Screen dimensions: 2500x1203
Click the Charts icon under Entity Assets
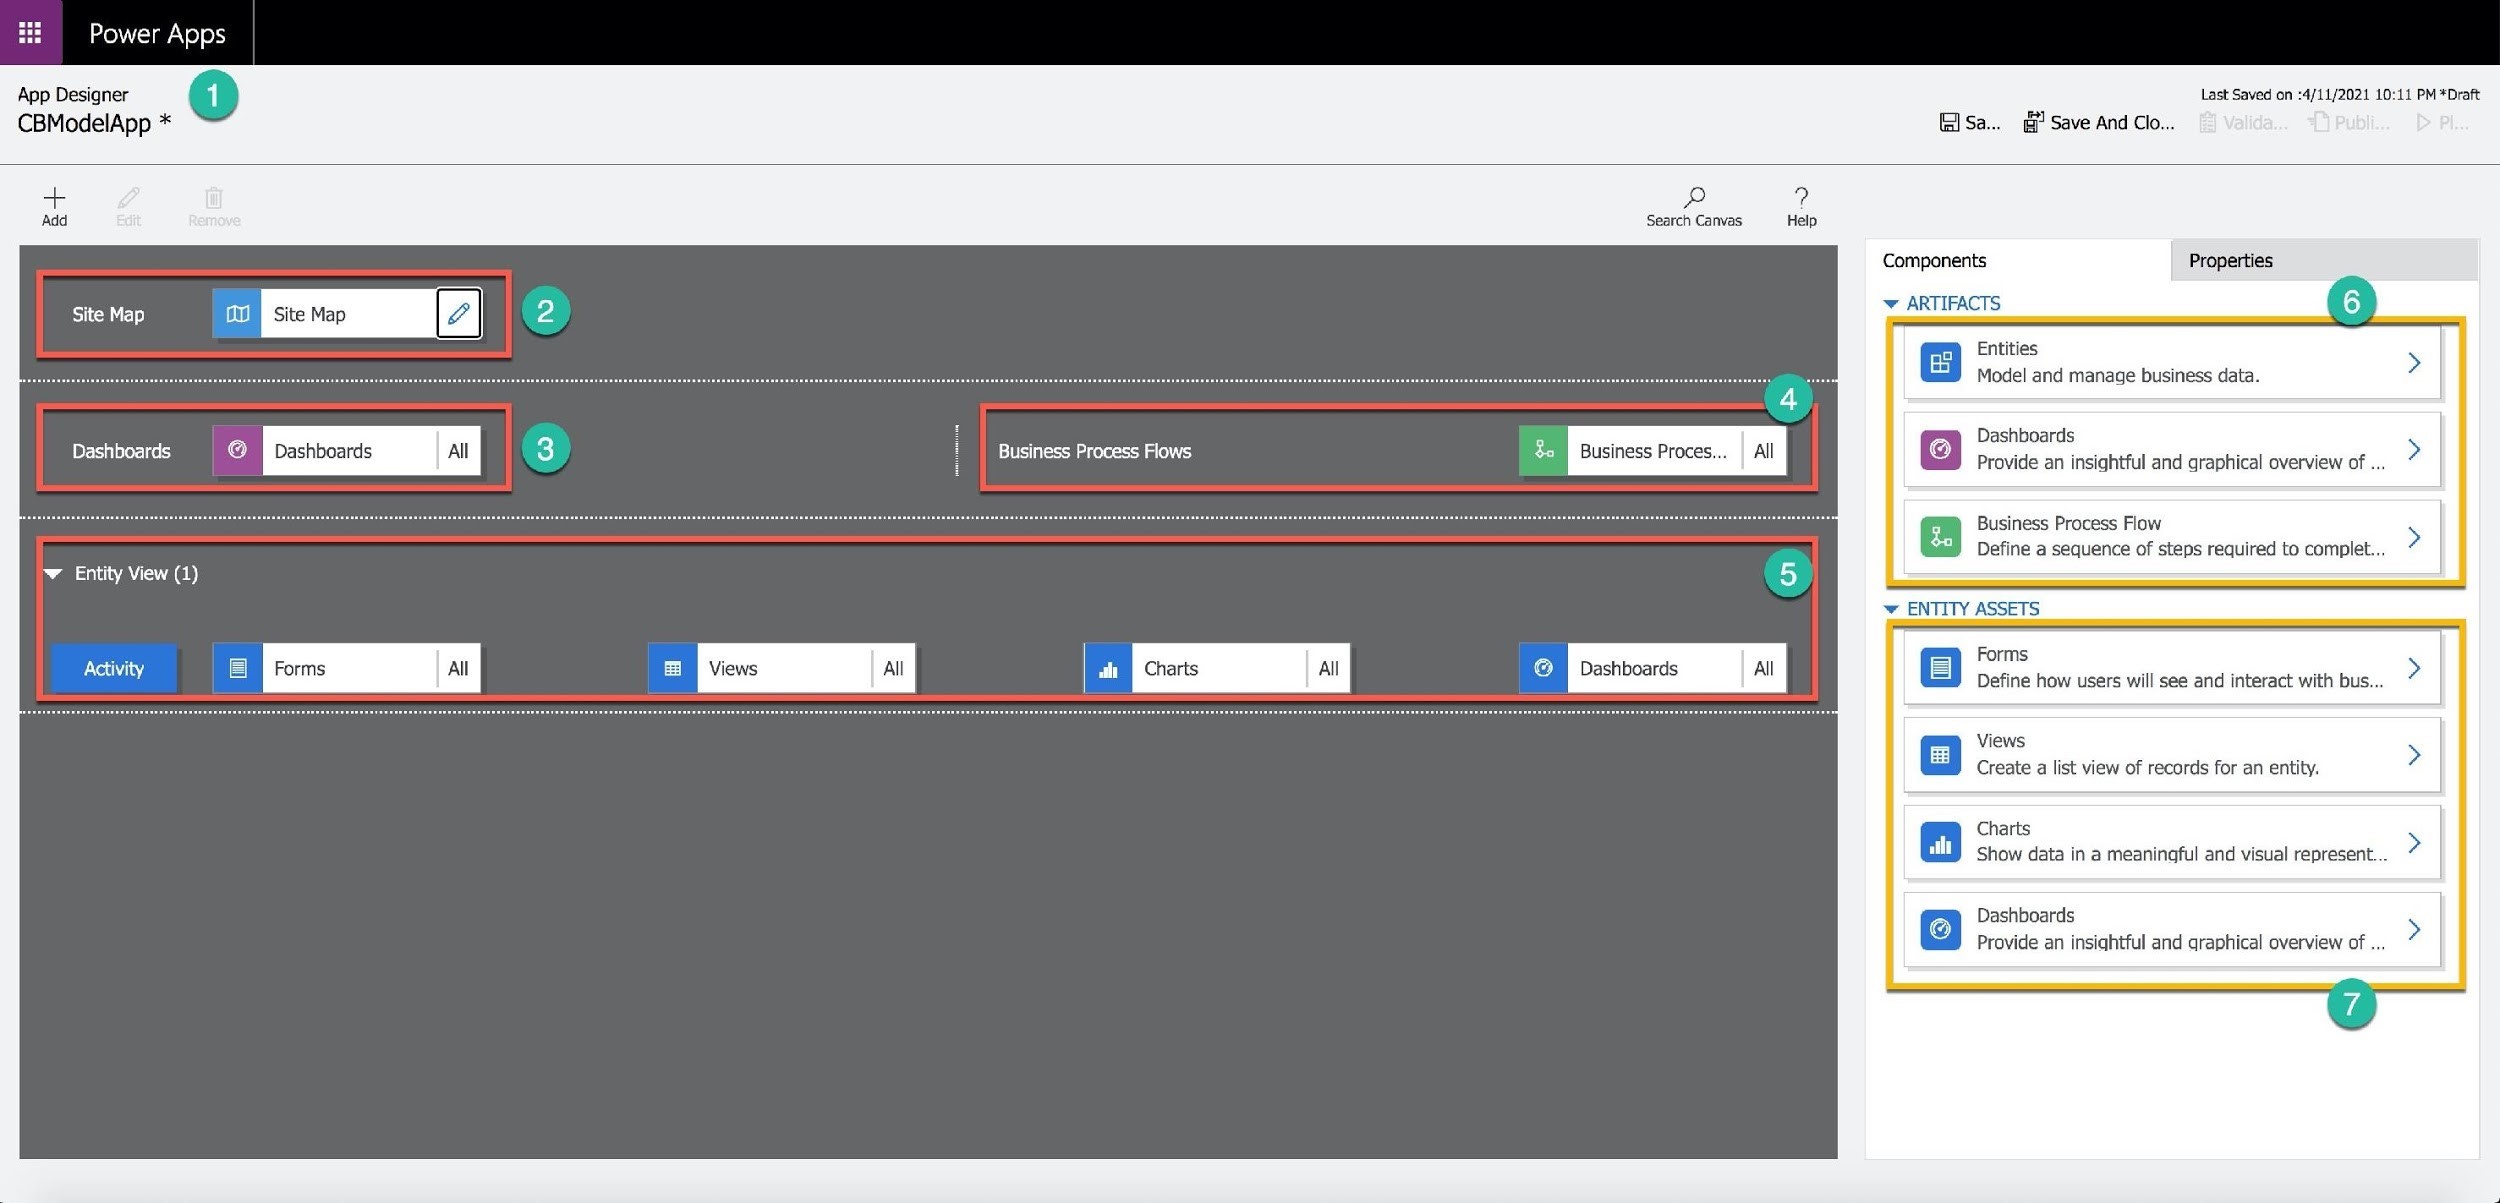[x=1937, y=841]
